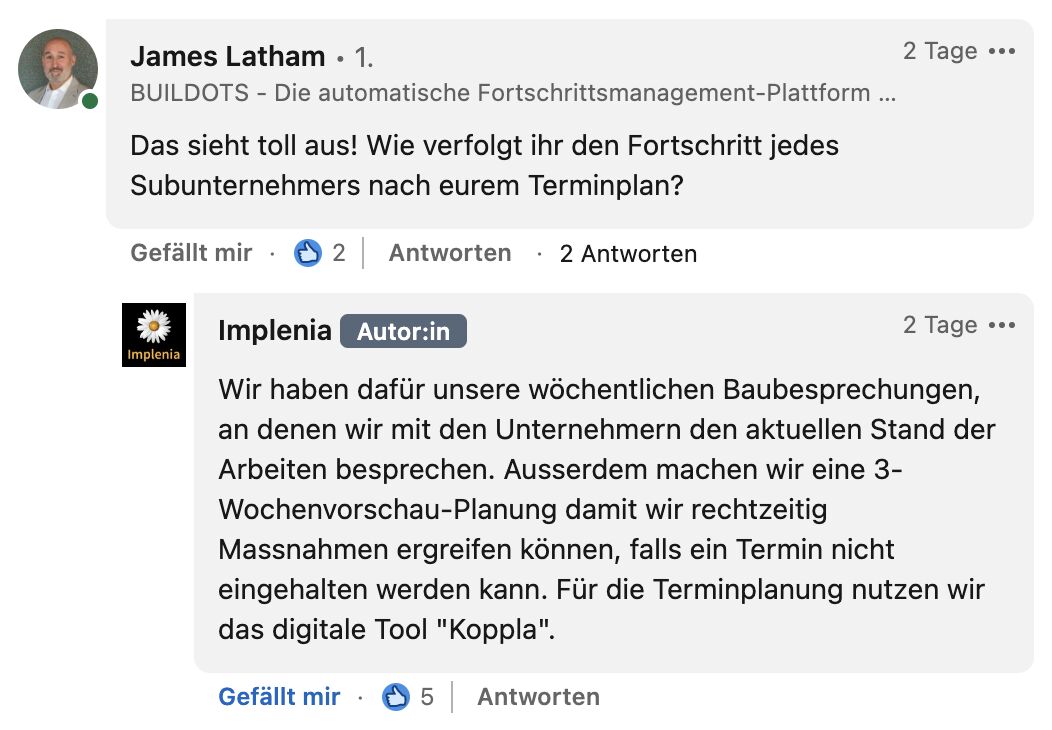The height and width of the screenshot is (730, 1052).
Task: Open three-dot menu on James Latham's comment
Action: pyautogui.click(x=1002, y=51)
